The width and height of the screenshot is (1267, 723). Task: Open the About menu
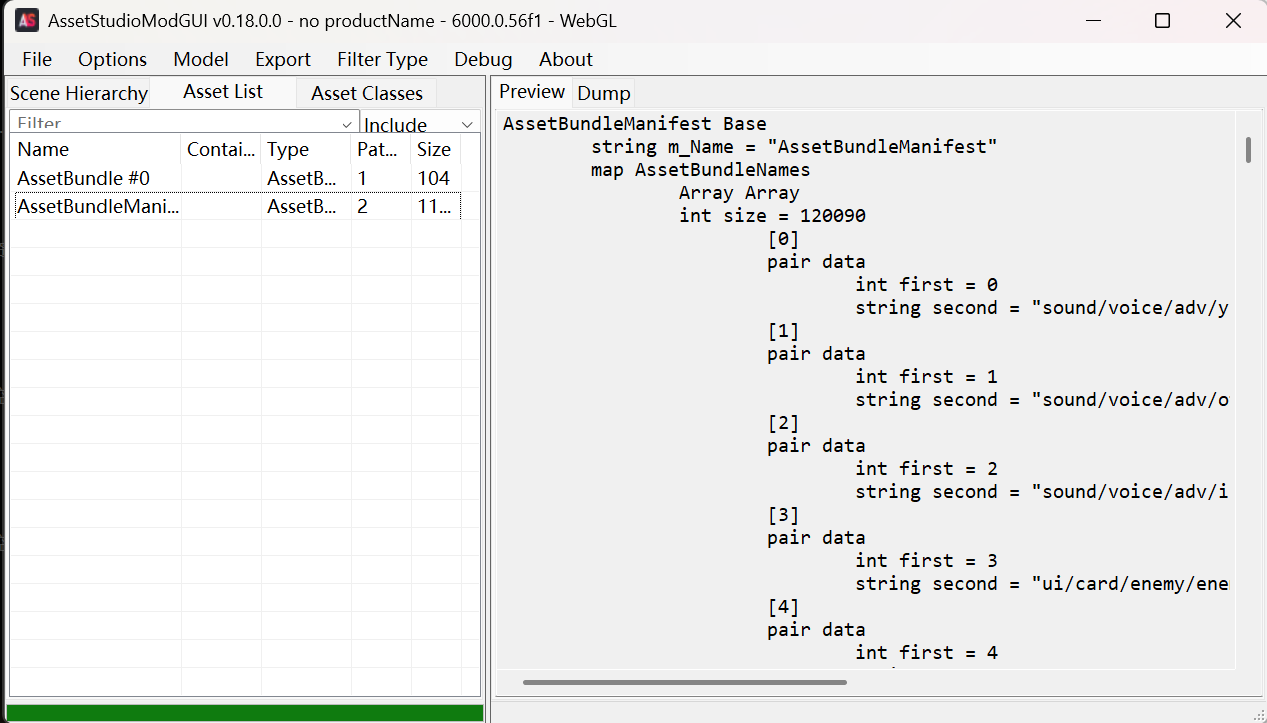(566, 59)
